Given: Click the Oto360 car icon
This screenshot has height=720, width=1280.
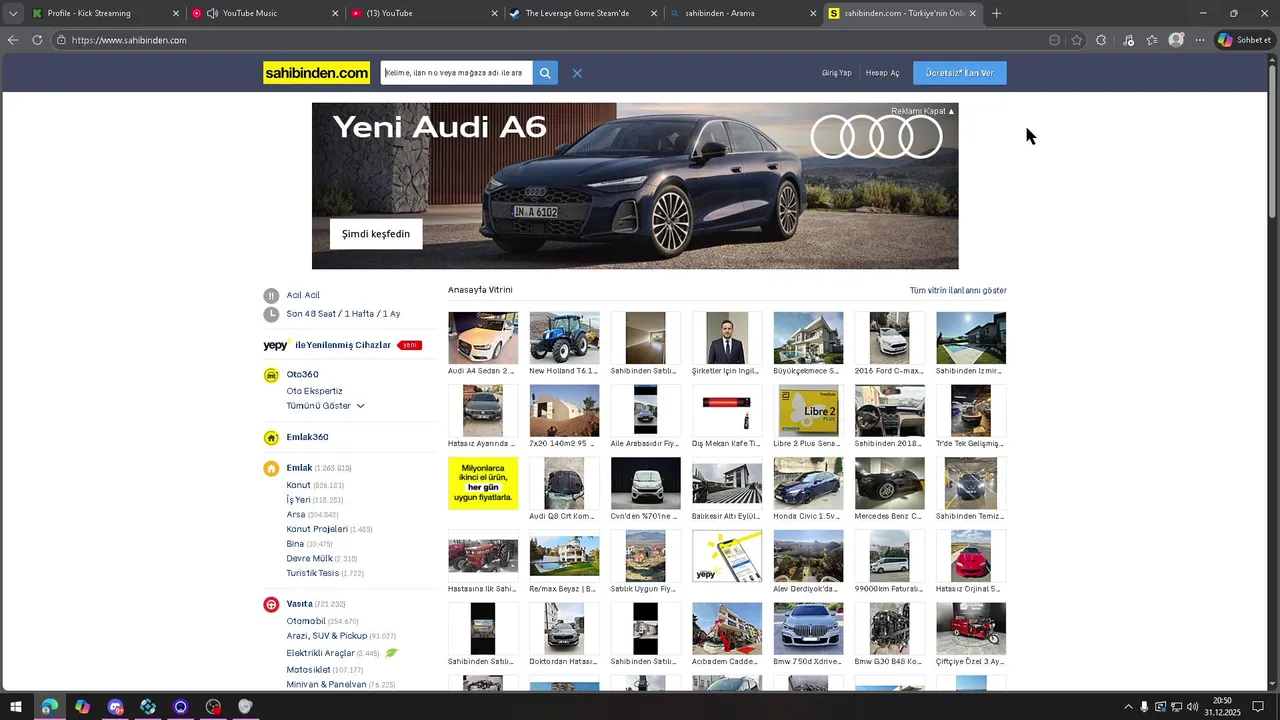Looking at the screenshot, I should 271,375.
